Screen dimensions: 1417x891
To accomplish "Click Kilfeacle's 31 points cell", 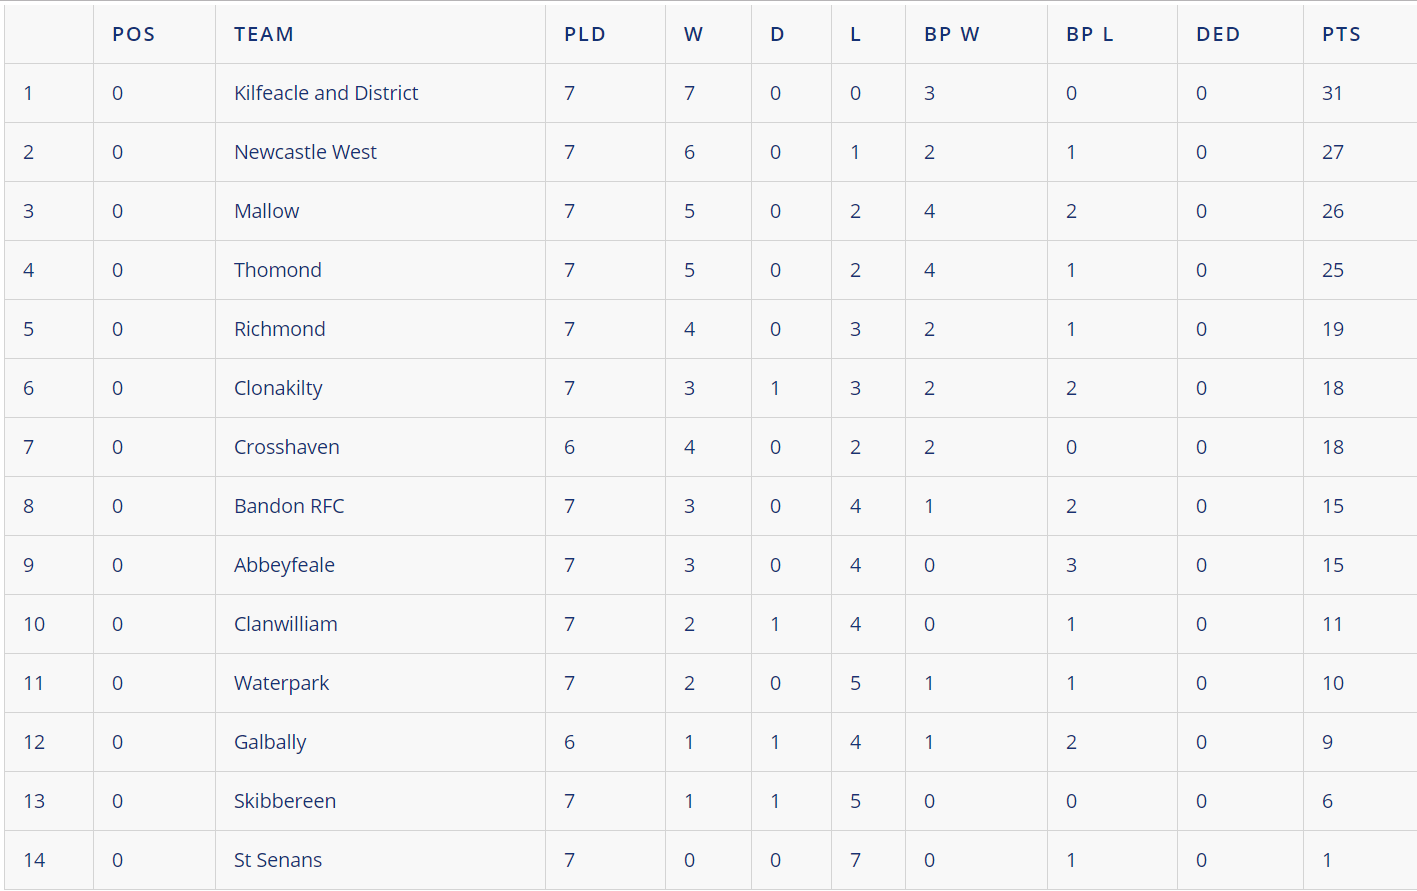I will [x=1332, y=93].
